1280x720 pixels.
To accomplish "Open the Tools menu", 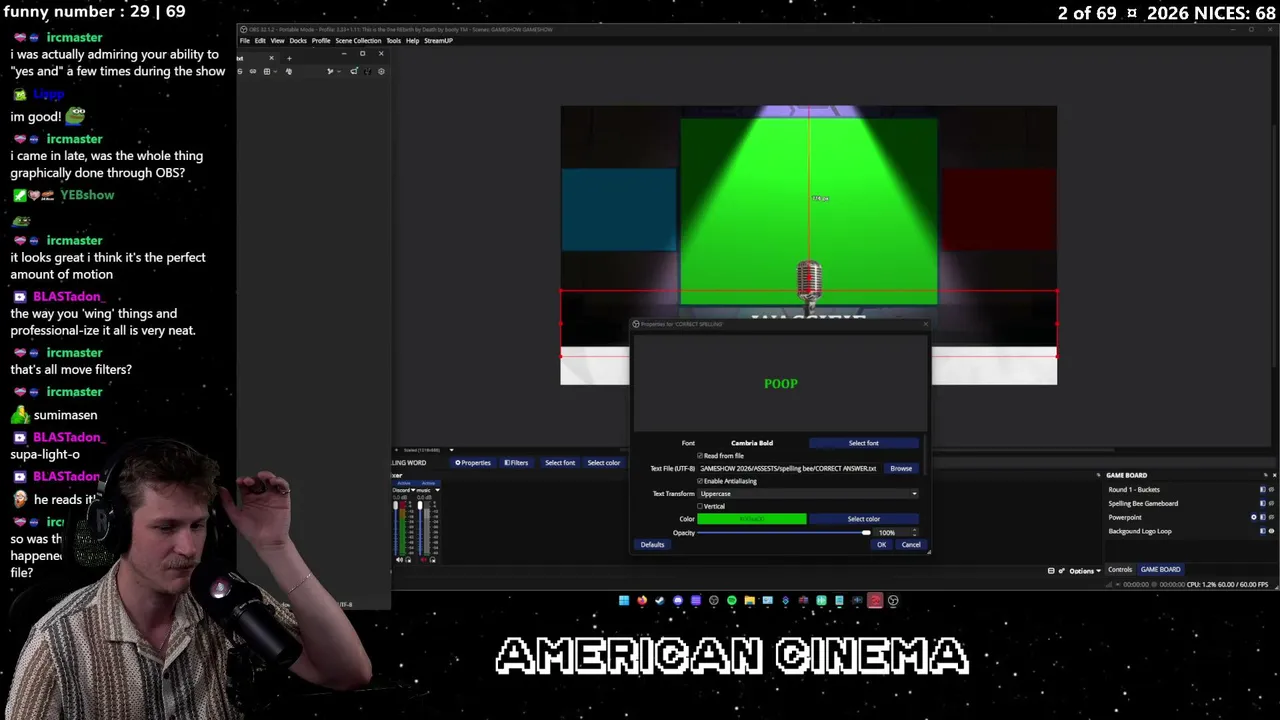I will tap(393, 41).
